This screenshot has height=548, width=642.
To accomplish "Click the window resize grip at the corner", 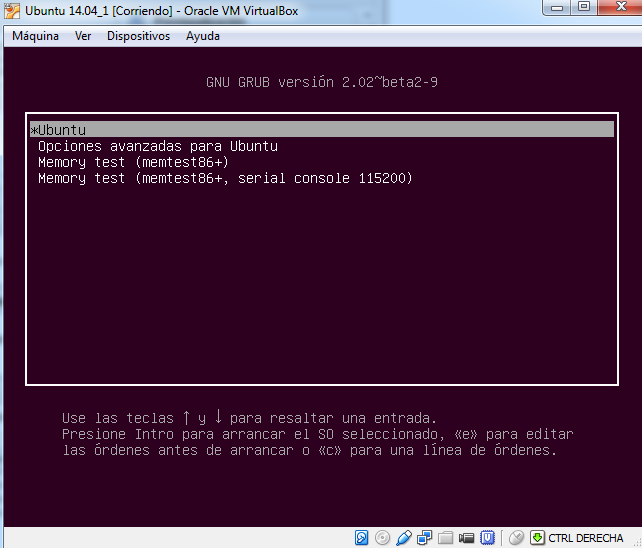I will (636, 542).
